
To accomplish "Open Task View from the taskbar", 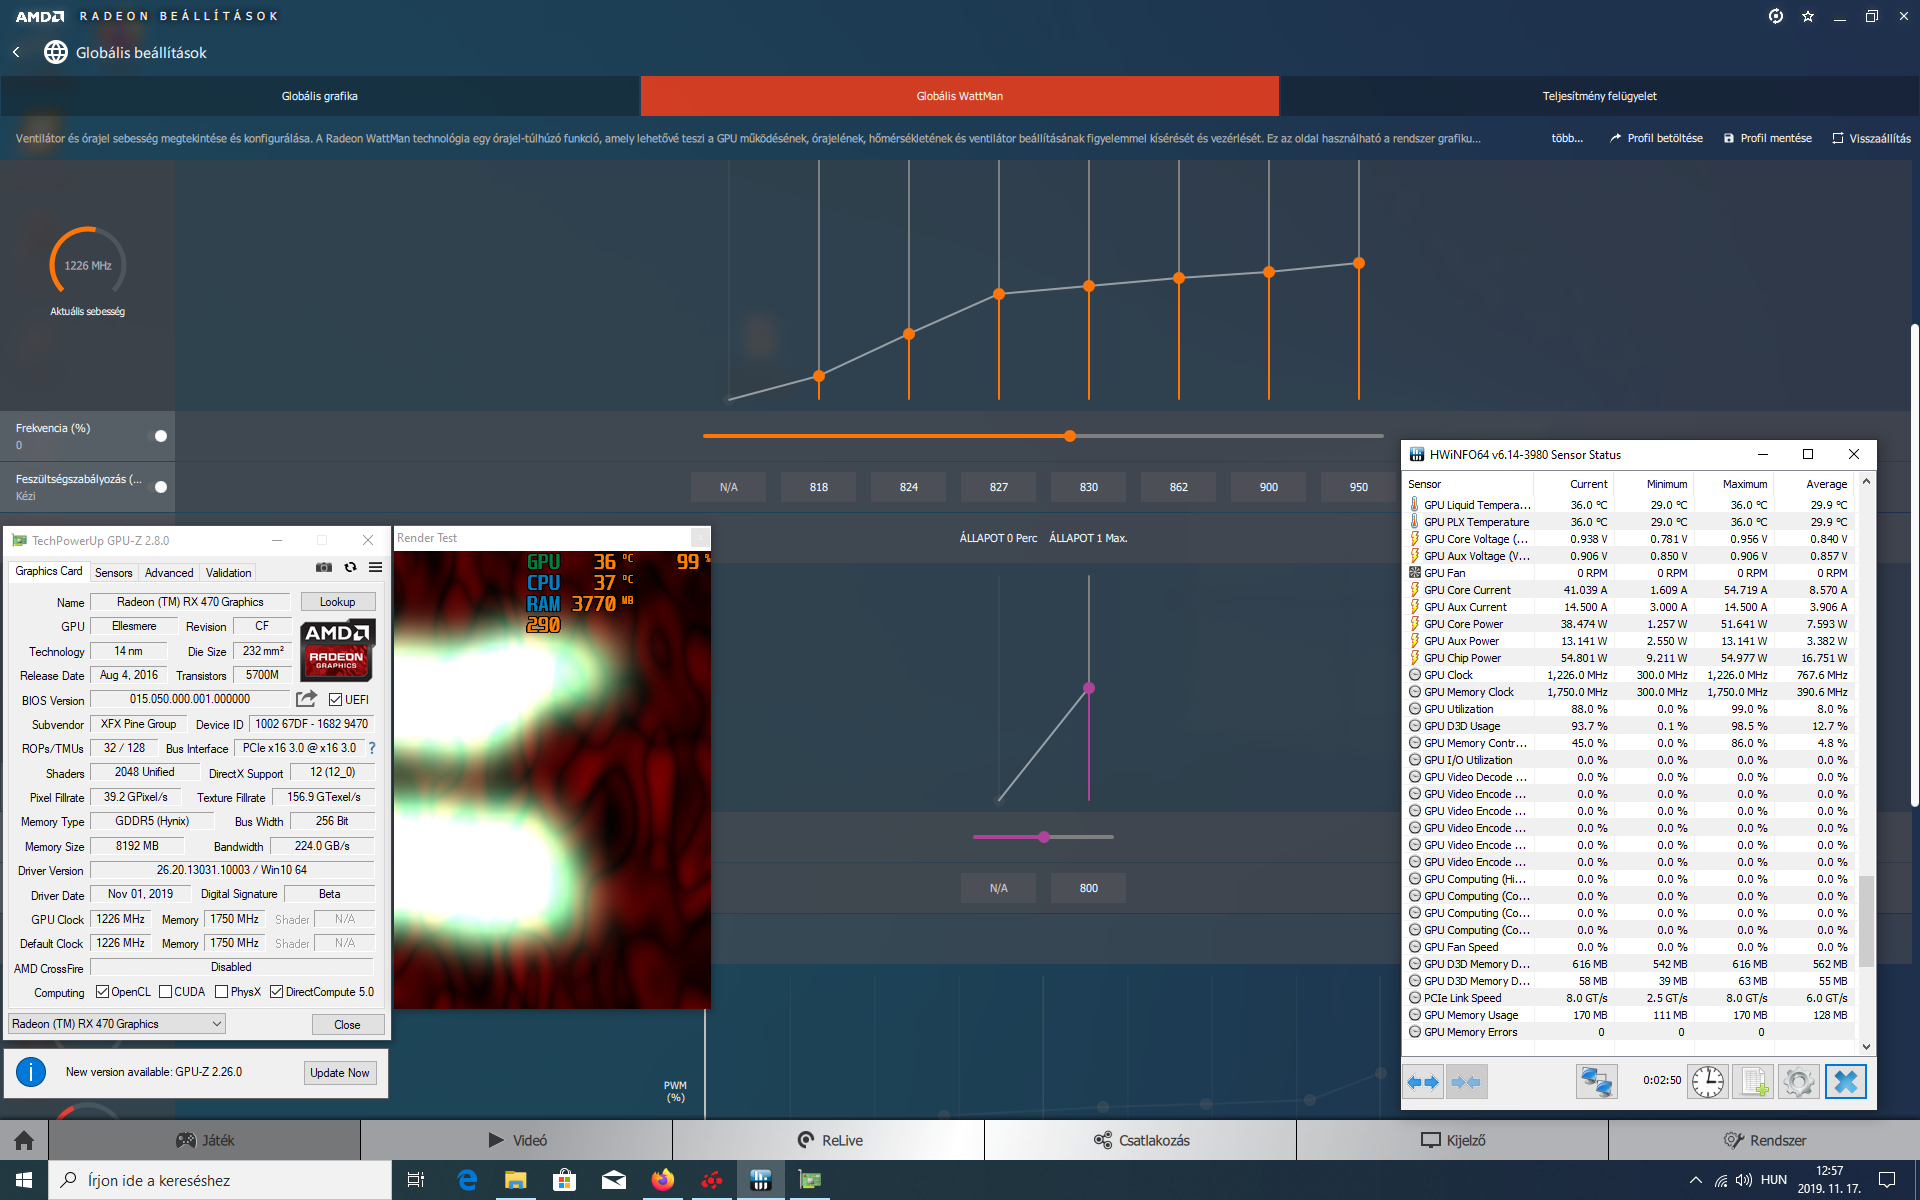I will [x=416, y=1180].
